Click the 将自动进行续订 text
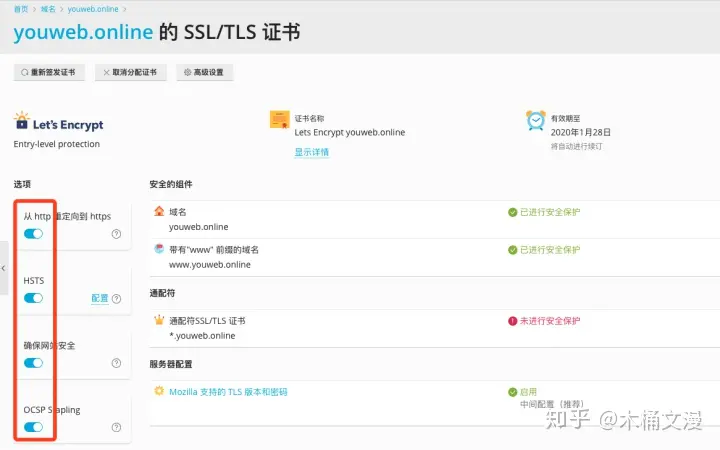Screen dimensions: 720x450 [576, 146]
